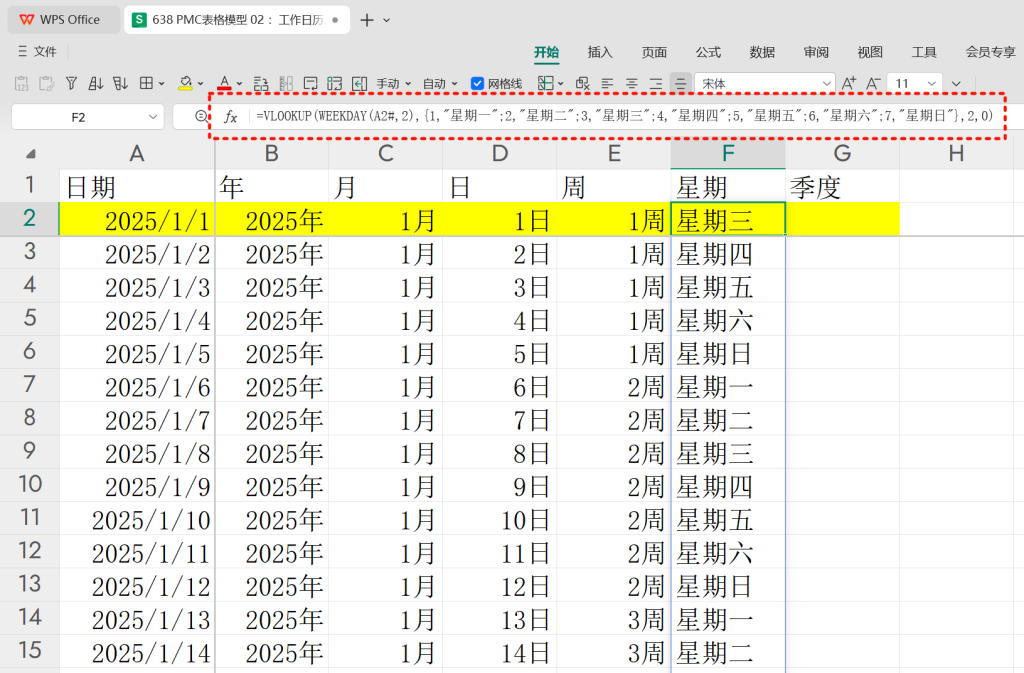
Task: Select column H header
Action: pyautogui.click(x=956, y=154)
